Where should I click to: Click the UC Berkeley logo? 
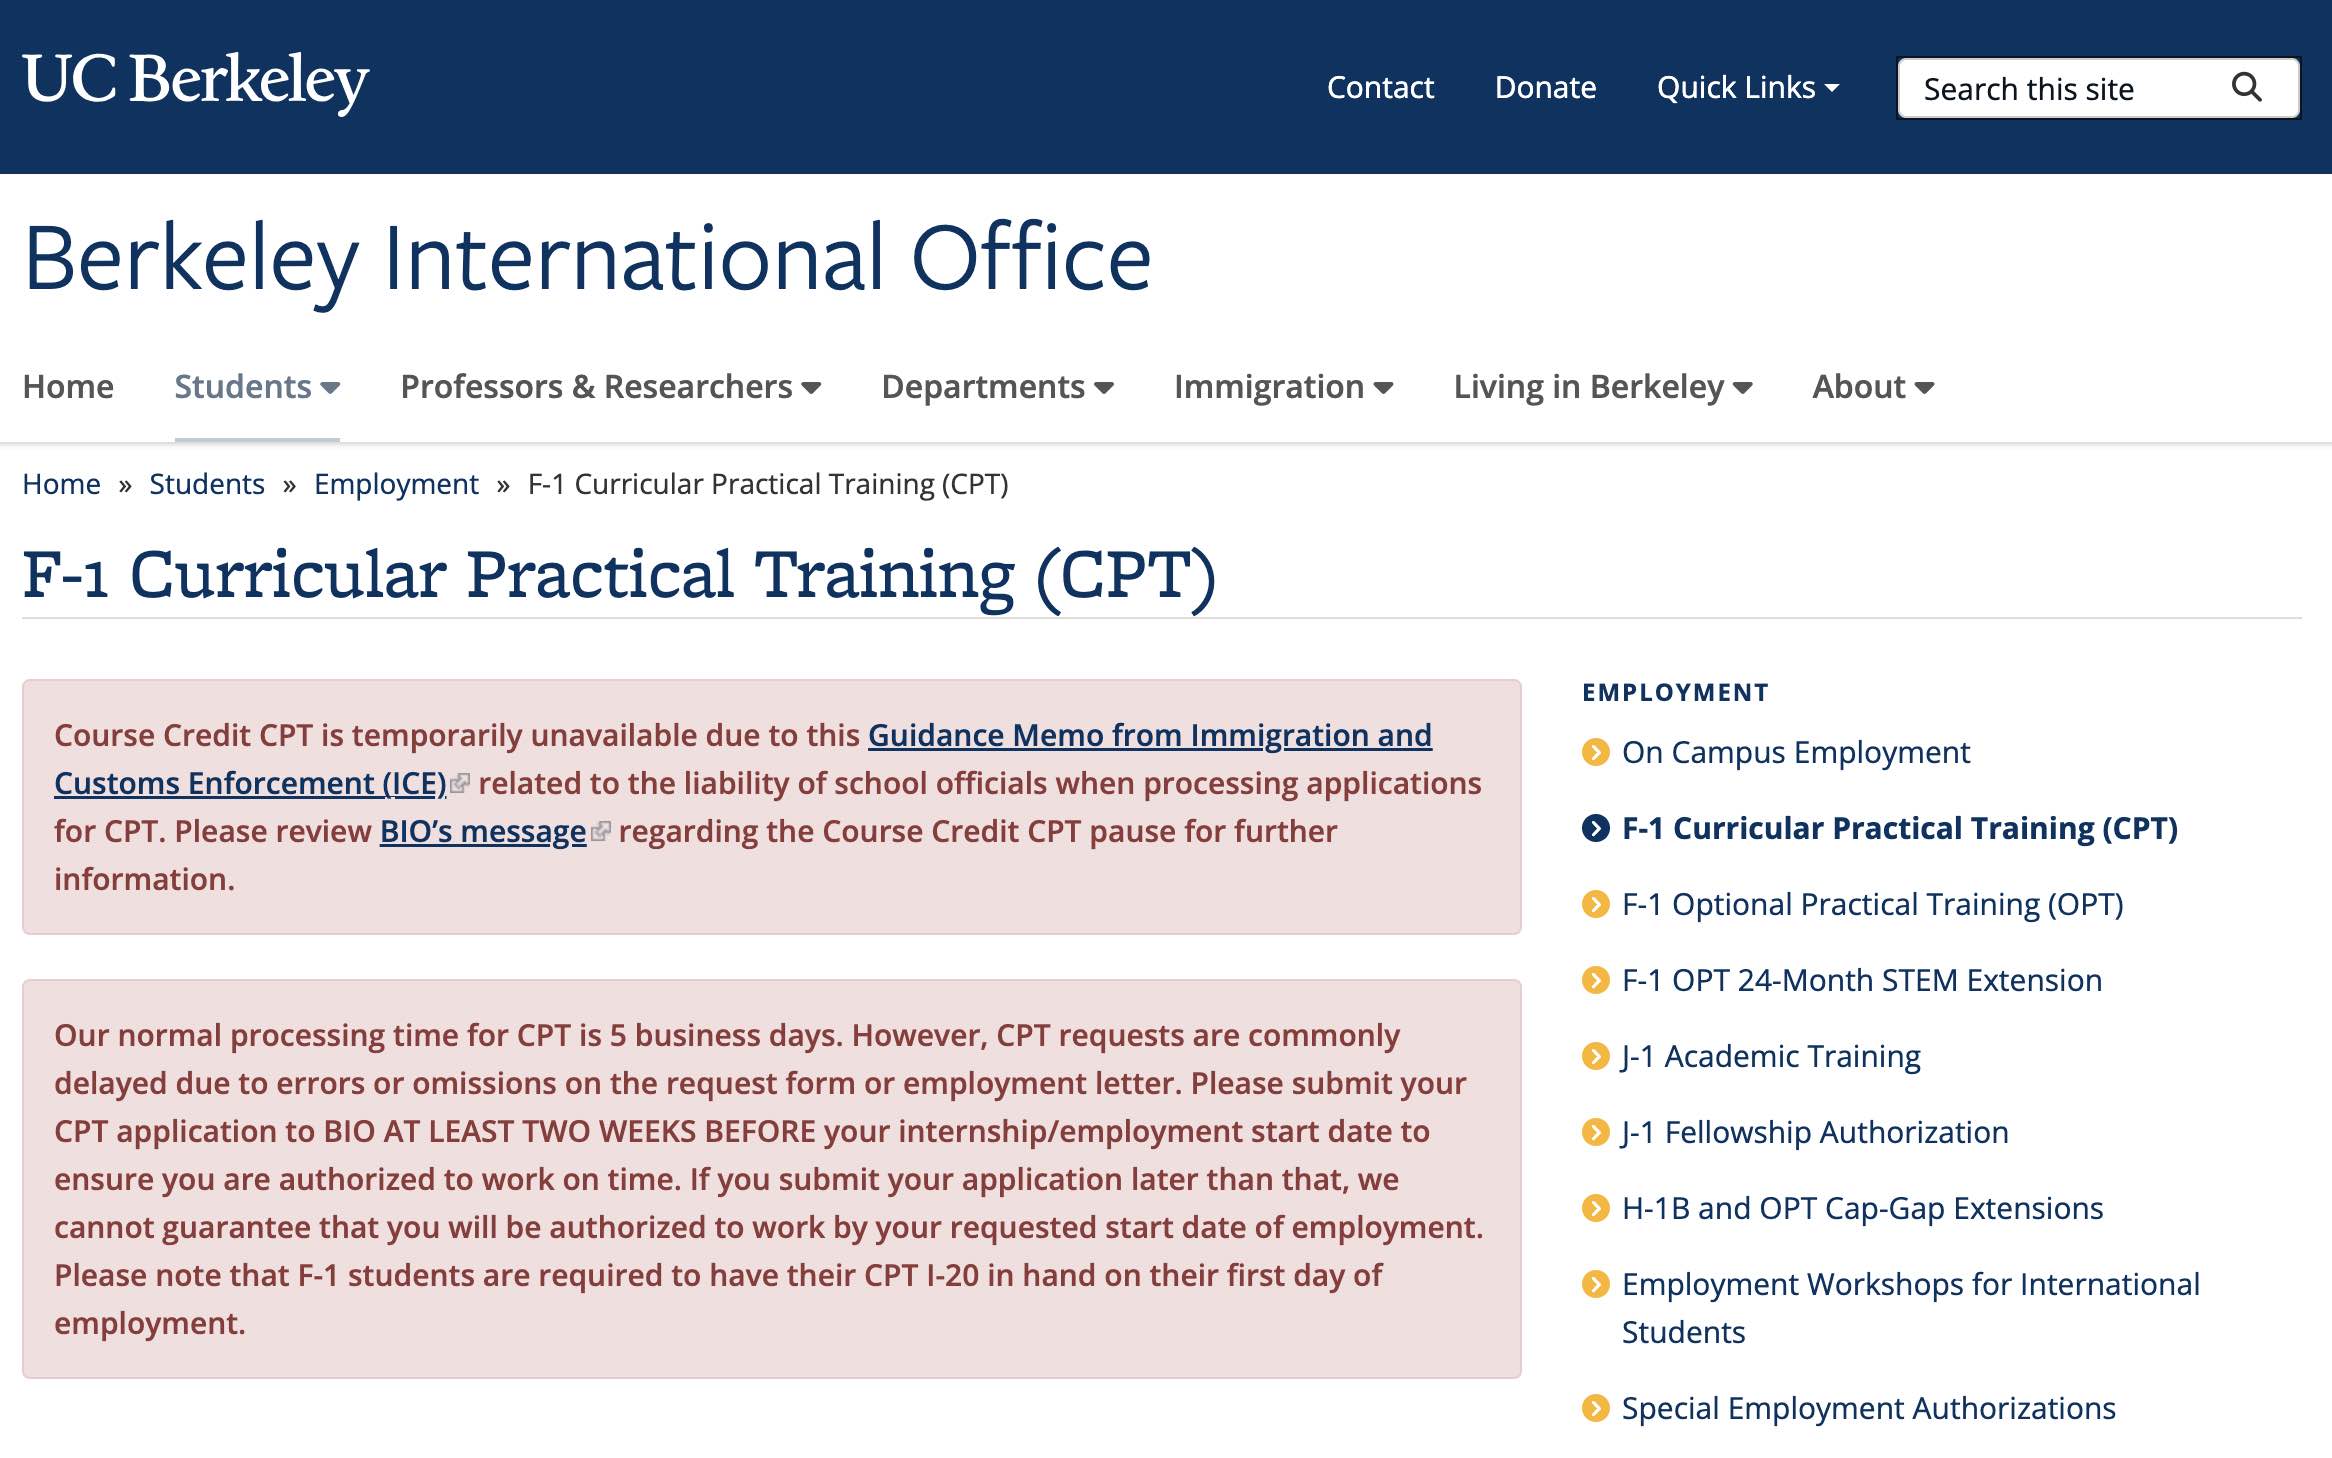click(x=196, y=81)
